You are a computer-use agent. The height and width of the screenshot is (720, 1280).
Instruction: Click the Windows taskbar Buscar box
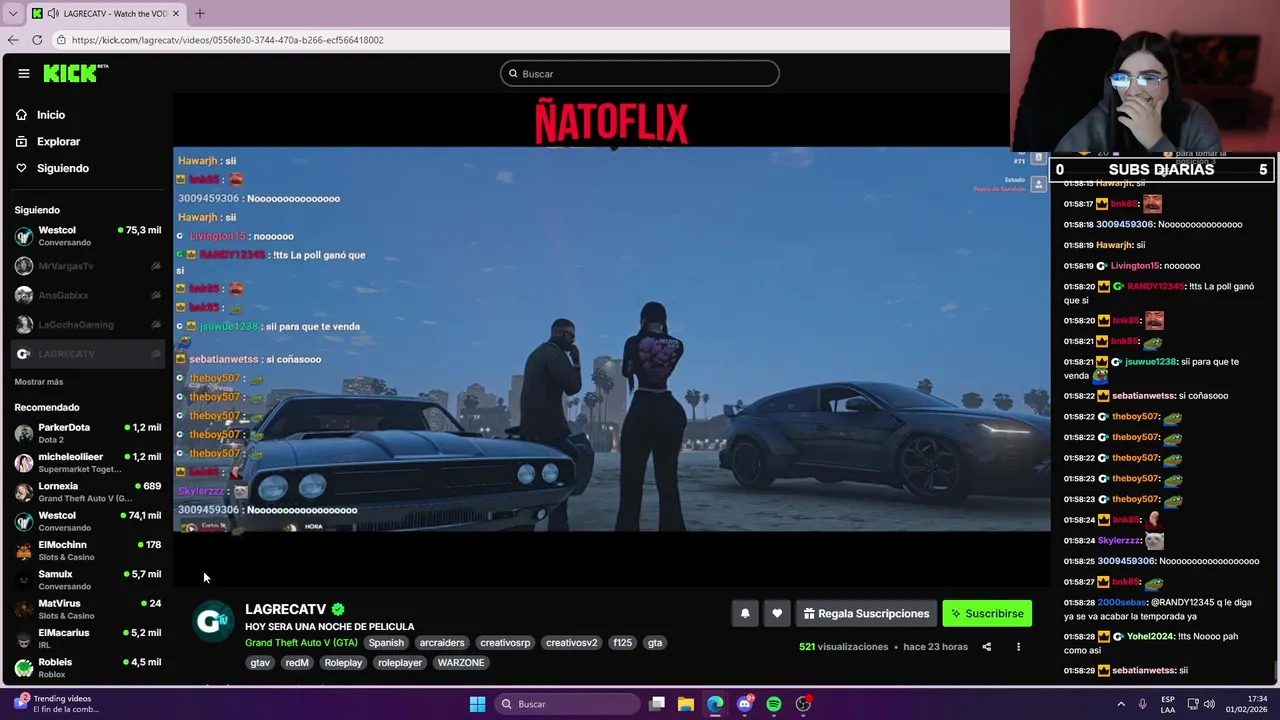(x=567, y=704)
